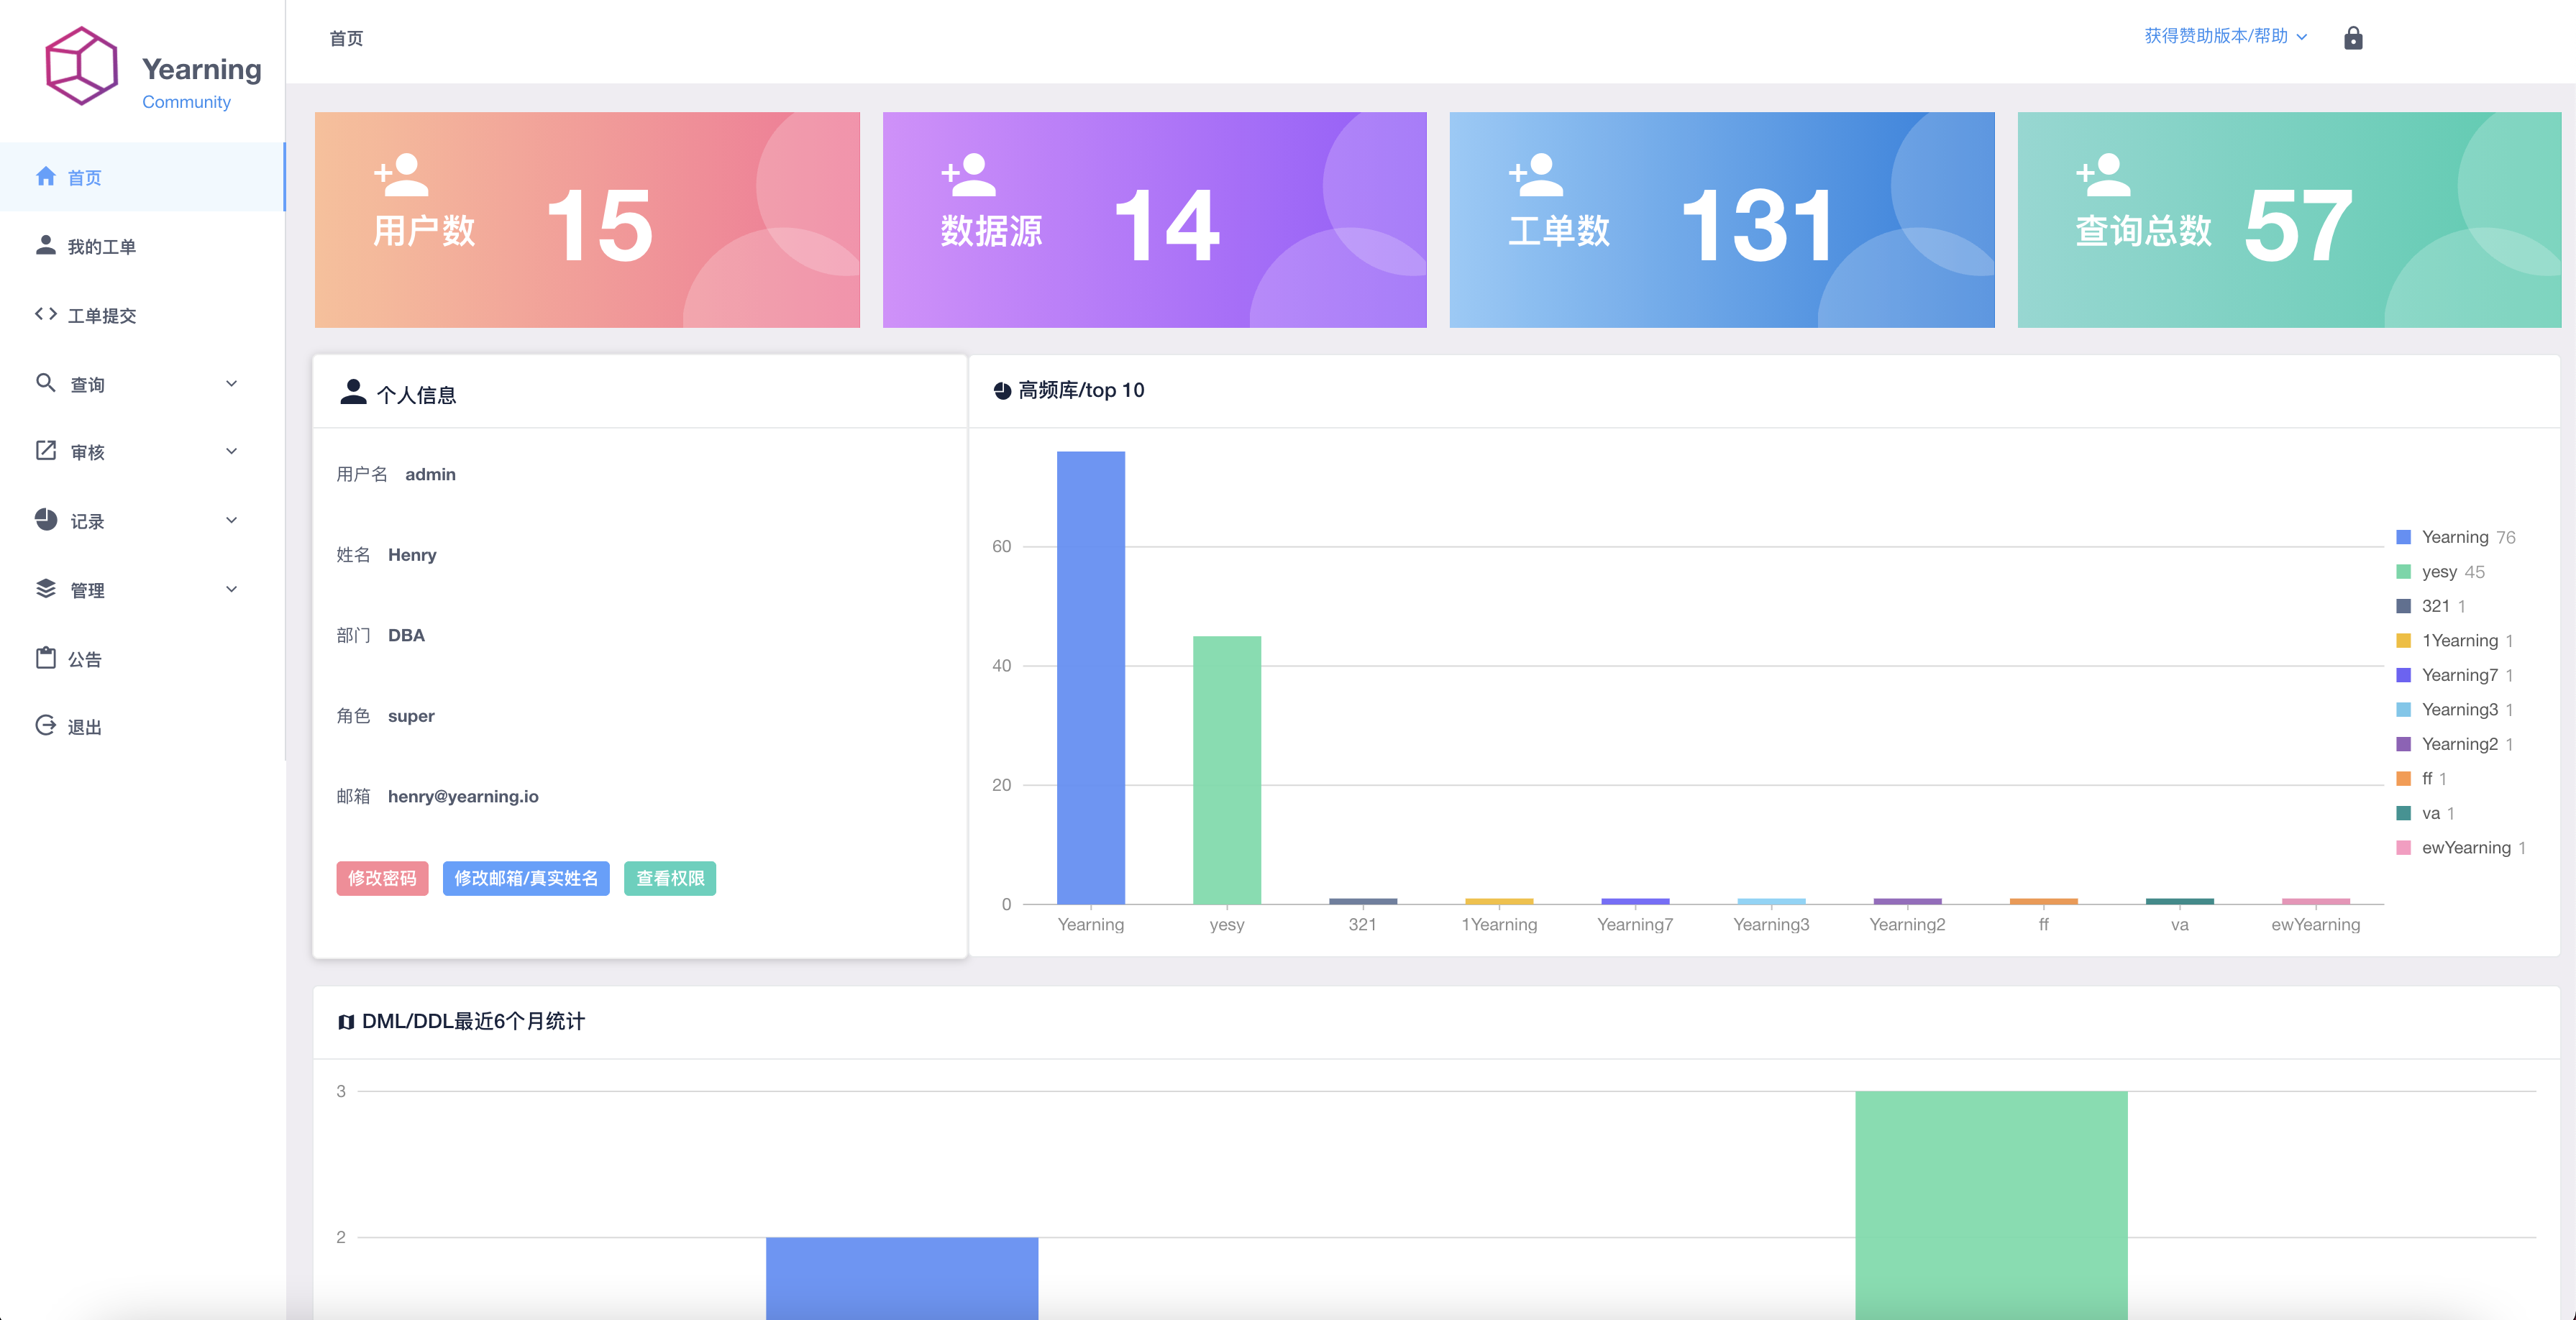Click the code brackets icon beside 工单提交
Screen dimensions: 2576x1320
[x=46, y=314]
